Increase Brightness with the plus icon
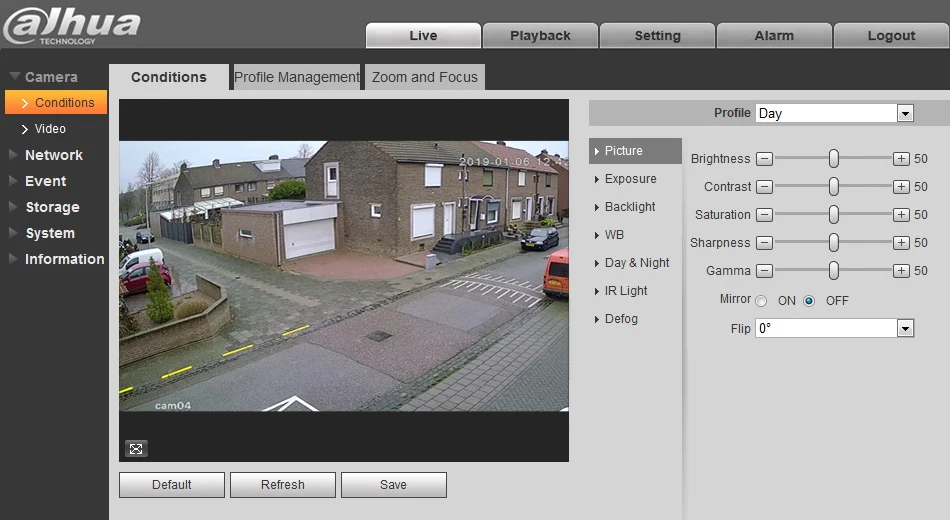The width and height of the screenshot is (950, 520). 901,159
